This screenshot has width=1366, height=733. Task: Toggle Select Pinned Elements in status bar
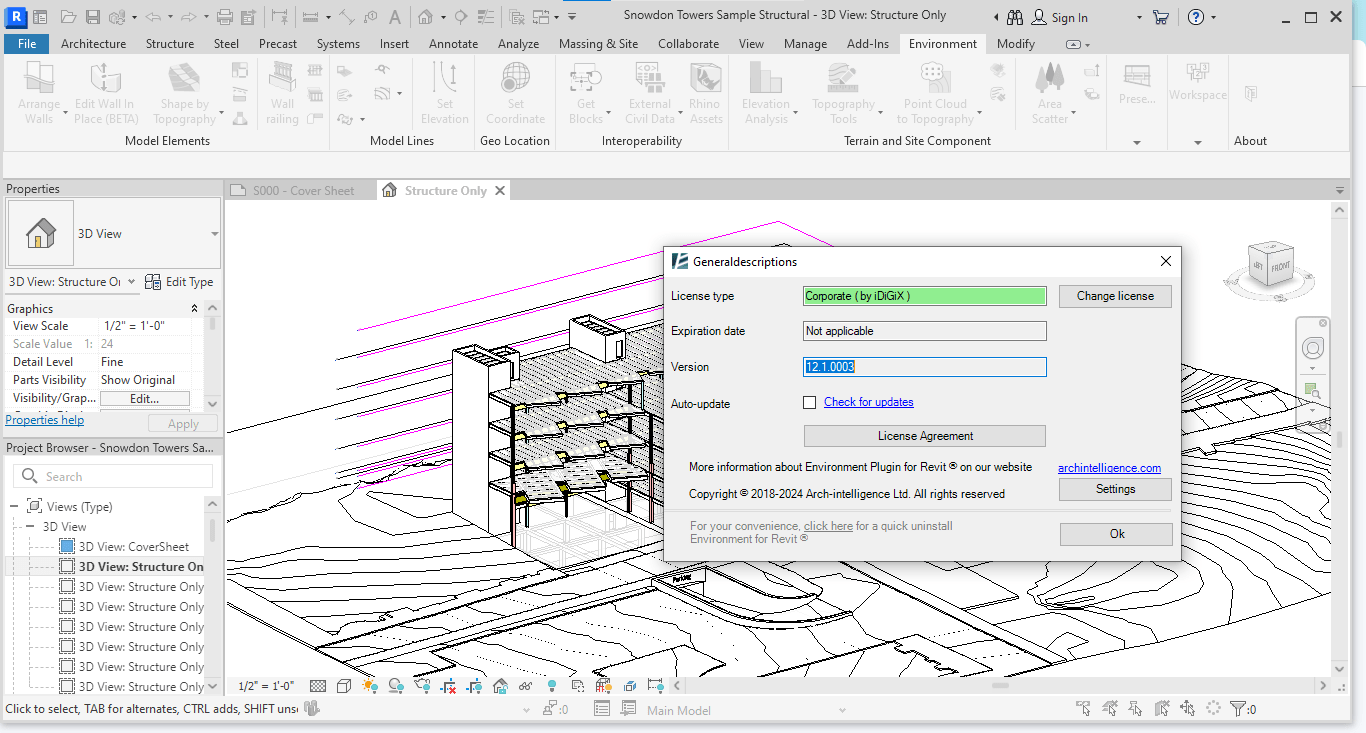[1136, 709]
